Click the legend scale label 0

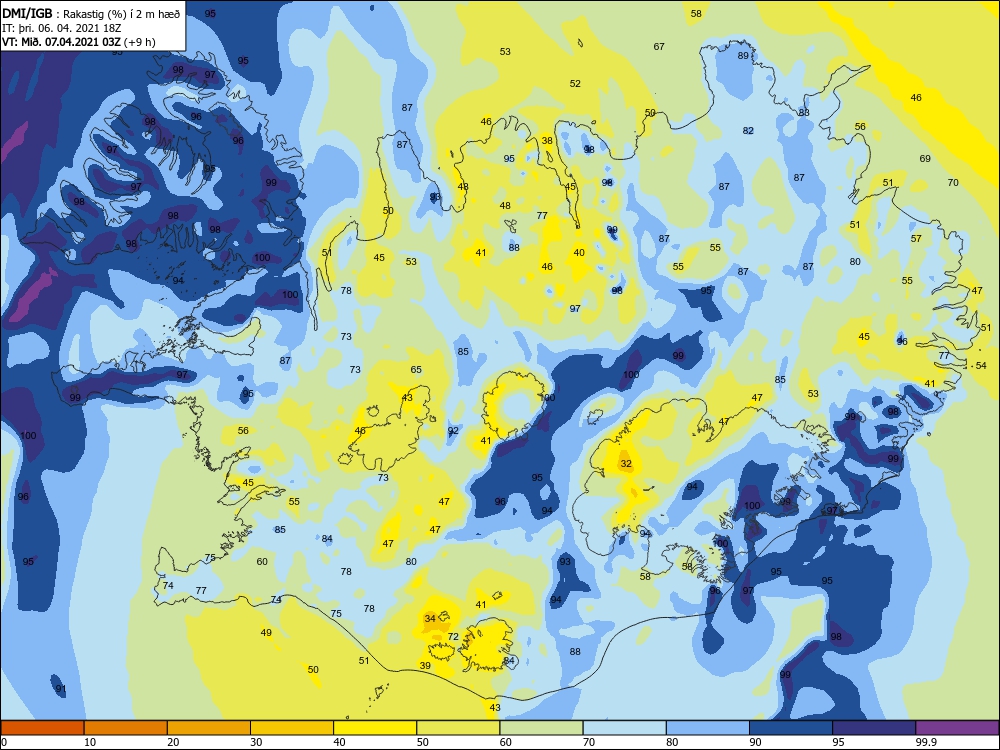(x=4, y=742)
